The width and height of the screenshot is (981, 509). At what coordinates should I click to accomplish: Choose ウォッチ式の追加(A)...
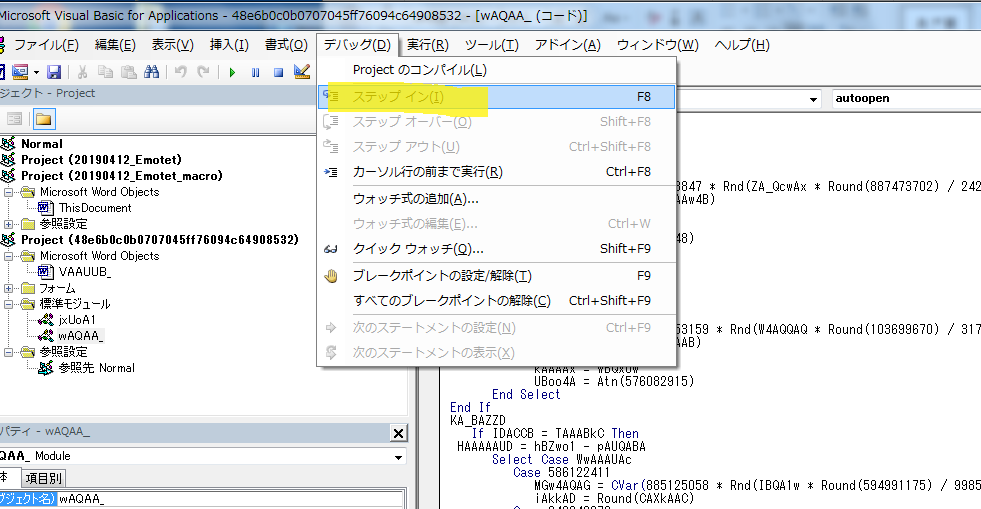coord(497,199)
